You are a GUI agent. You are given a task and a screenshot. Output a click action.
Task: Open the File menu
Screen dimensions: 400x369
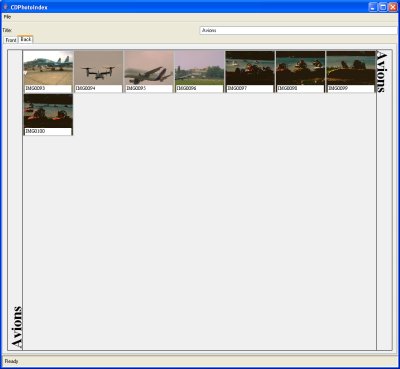7,17
